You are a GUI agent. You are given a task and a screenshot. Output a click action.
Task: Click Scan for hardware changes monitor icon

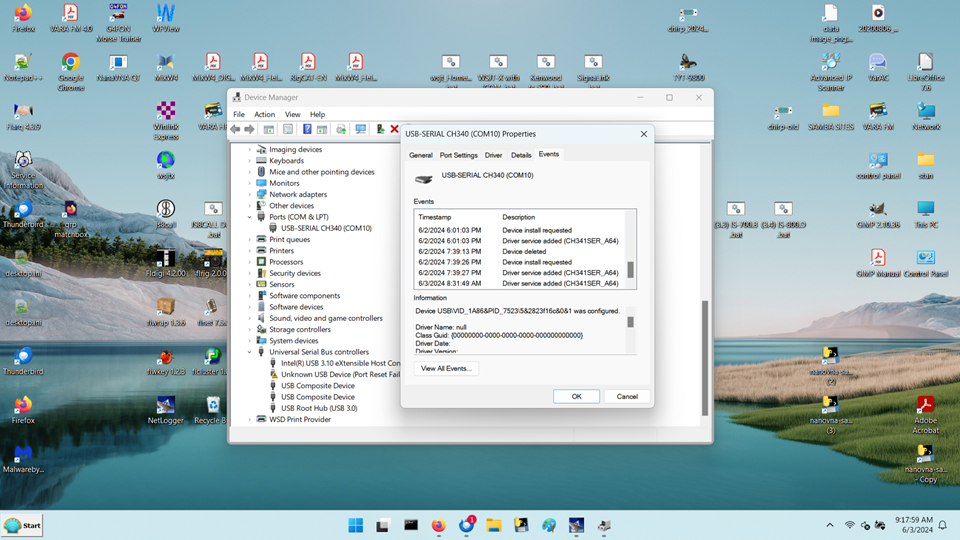[x=361, y=129]
